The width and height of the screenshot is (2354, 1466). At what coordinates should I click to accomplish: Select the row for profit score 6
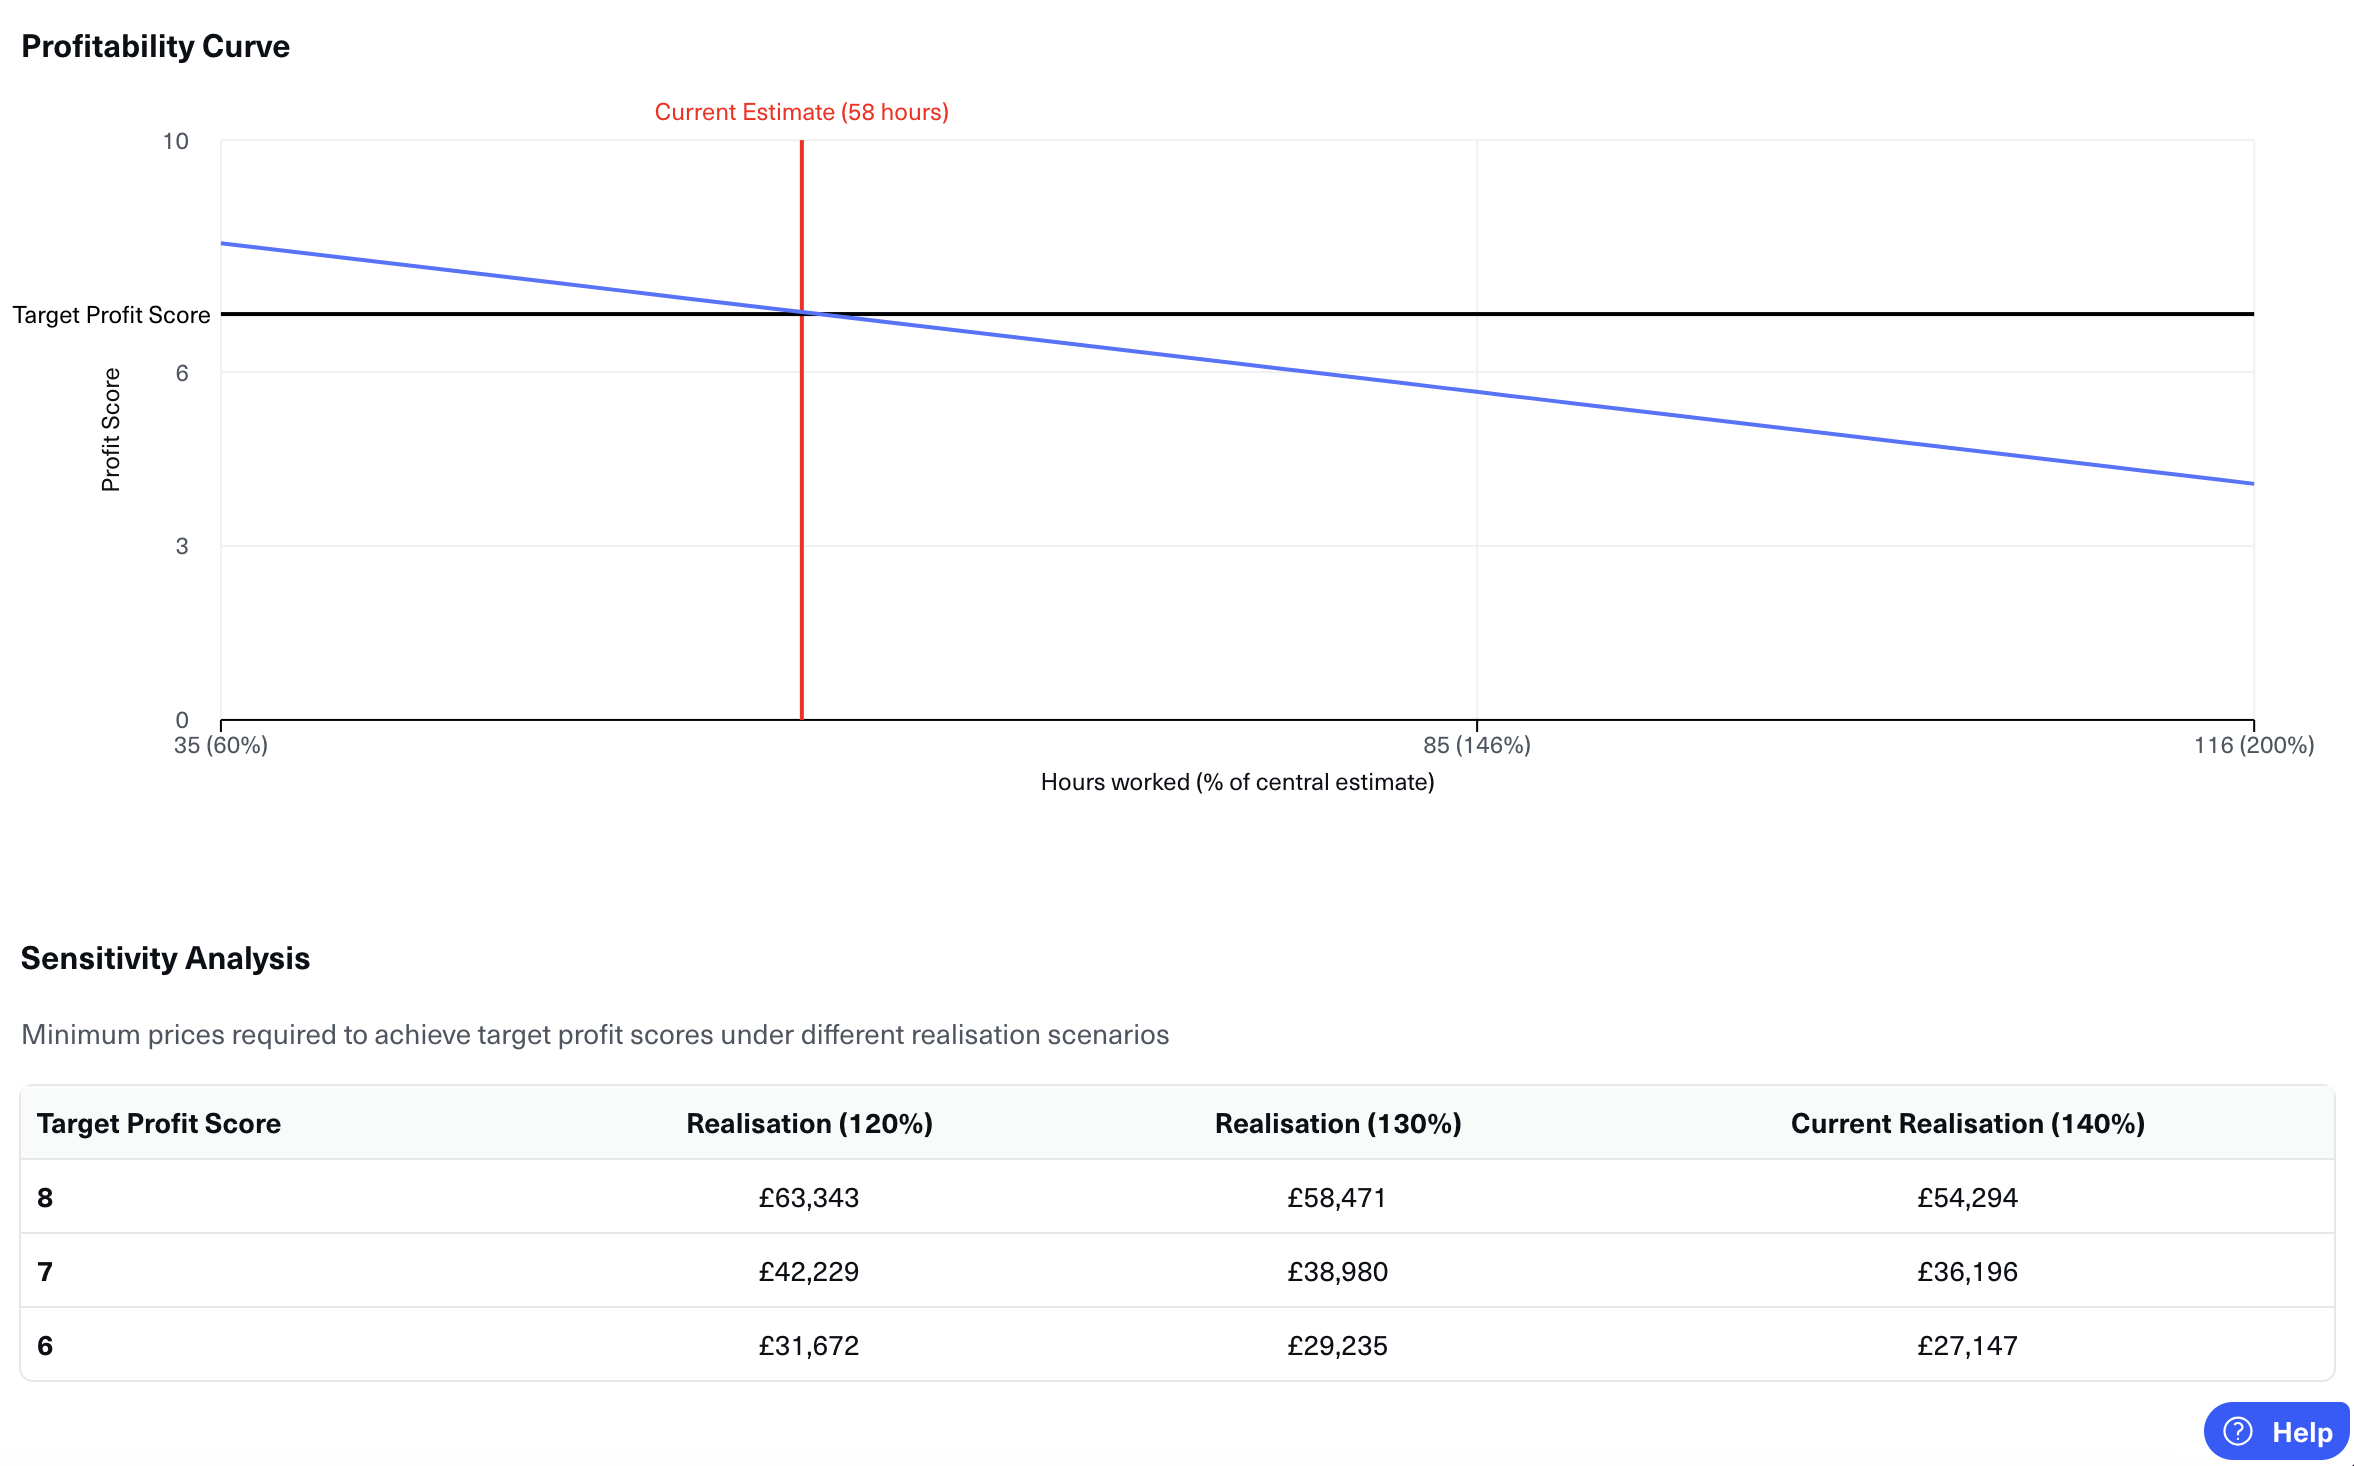44,1345
